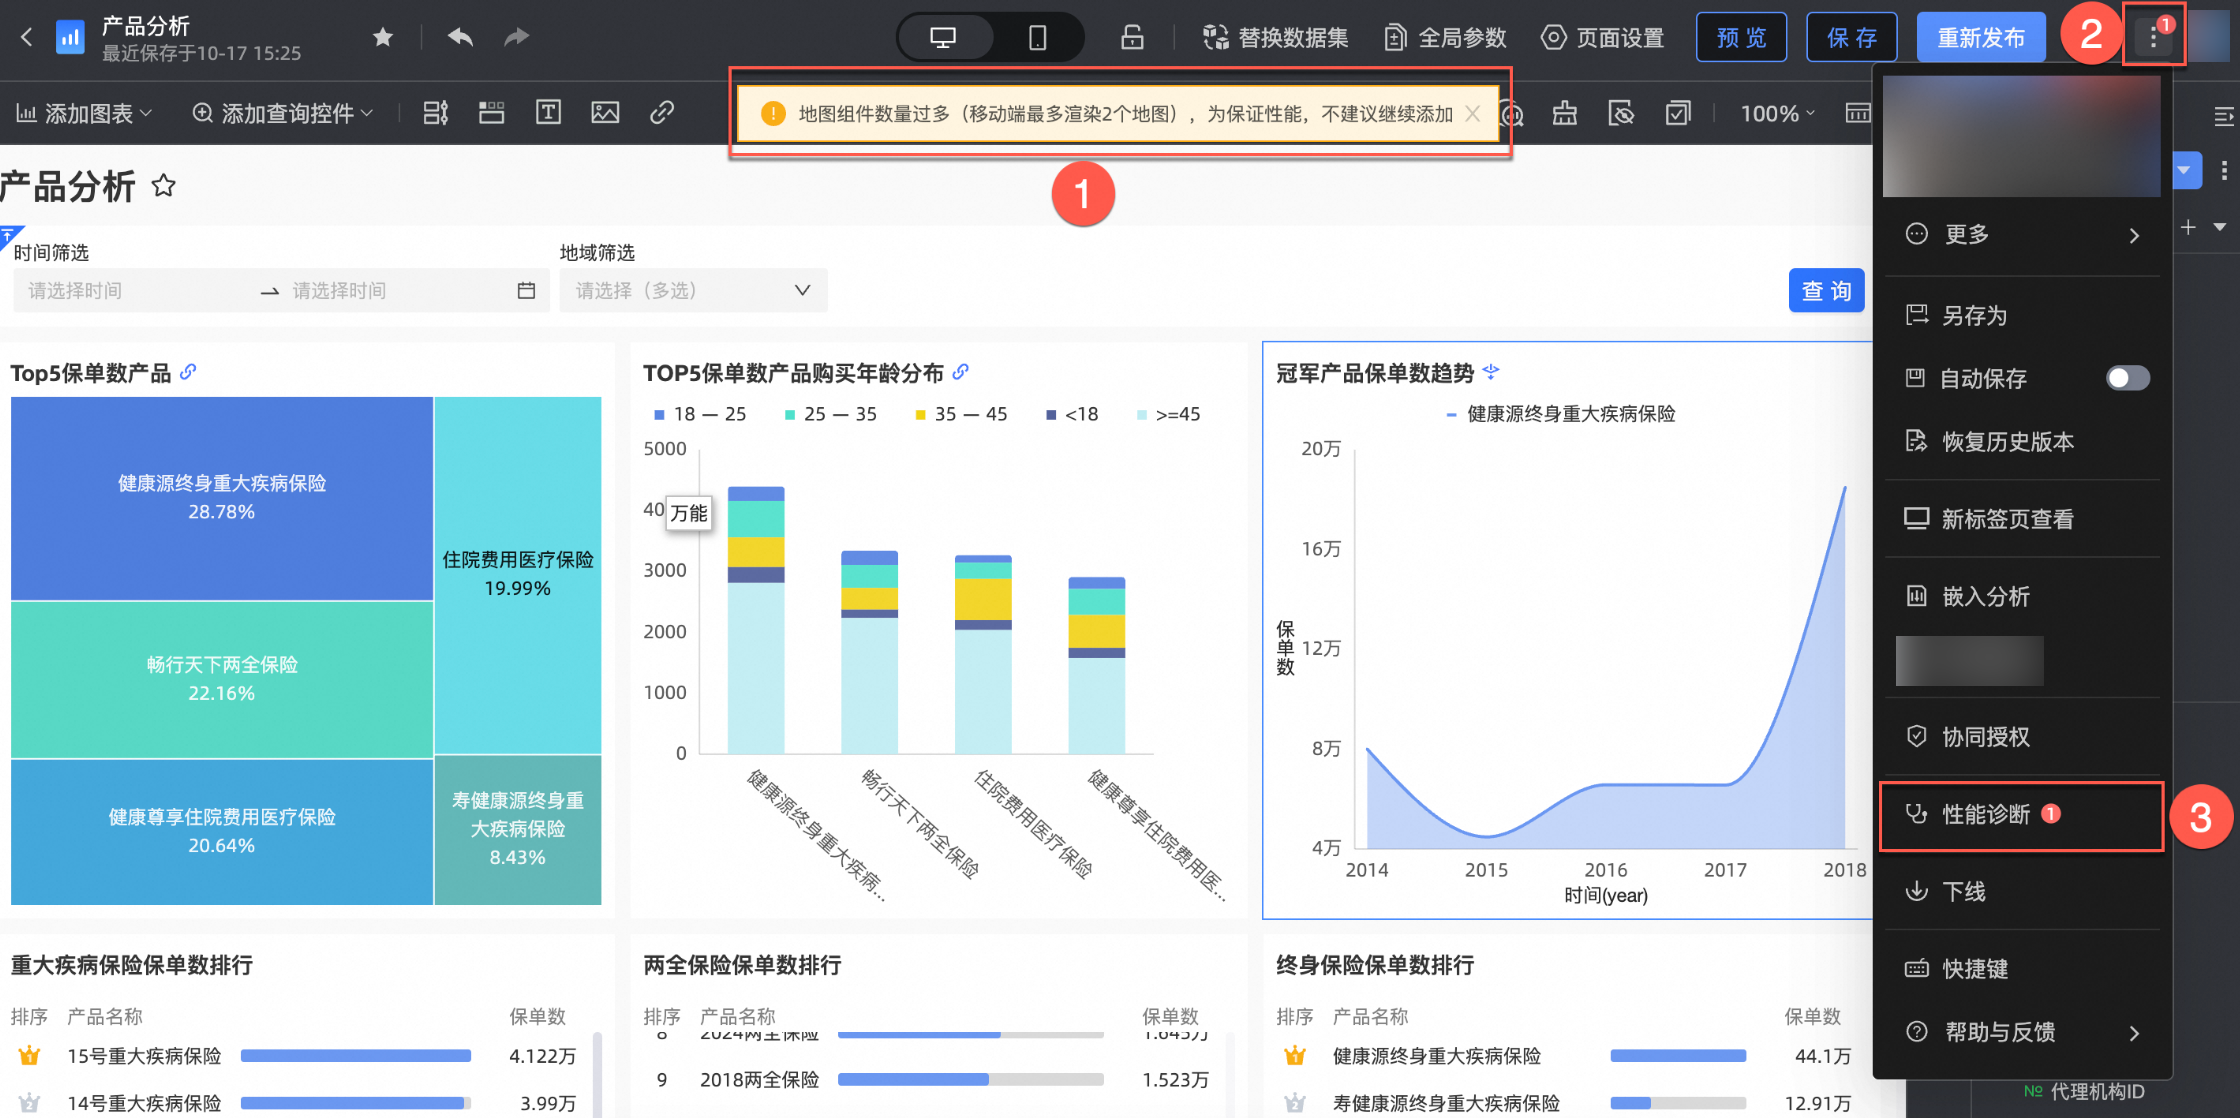Image resolution: width=2240 pixels, height=1118 pixels.
Task: Click the blue dropdown arrow in the right panel
Action: tap(2184, 170)
